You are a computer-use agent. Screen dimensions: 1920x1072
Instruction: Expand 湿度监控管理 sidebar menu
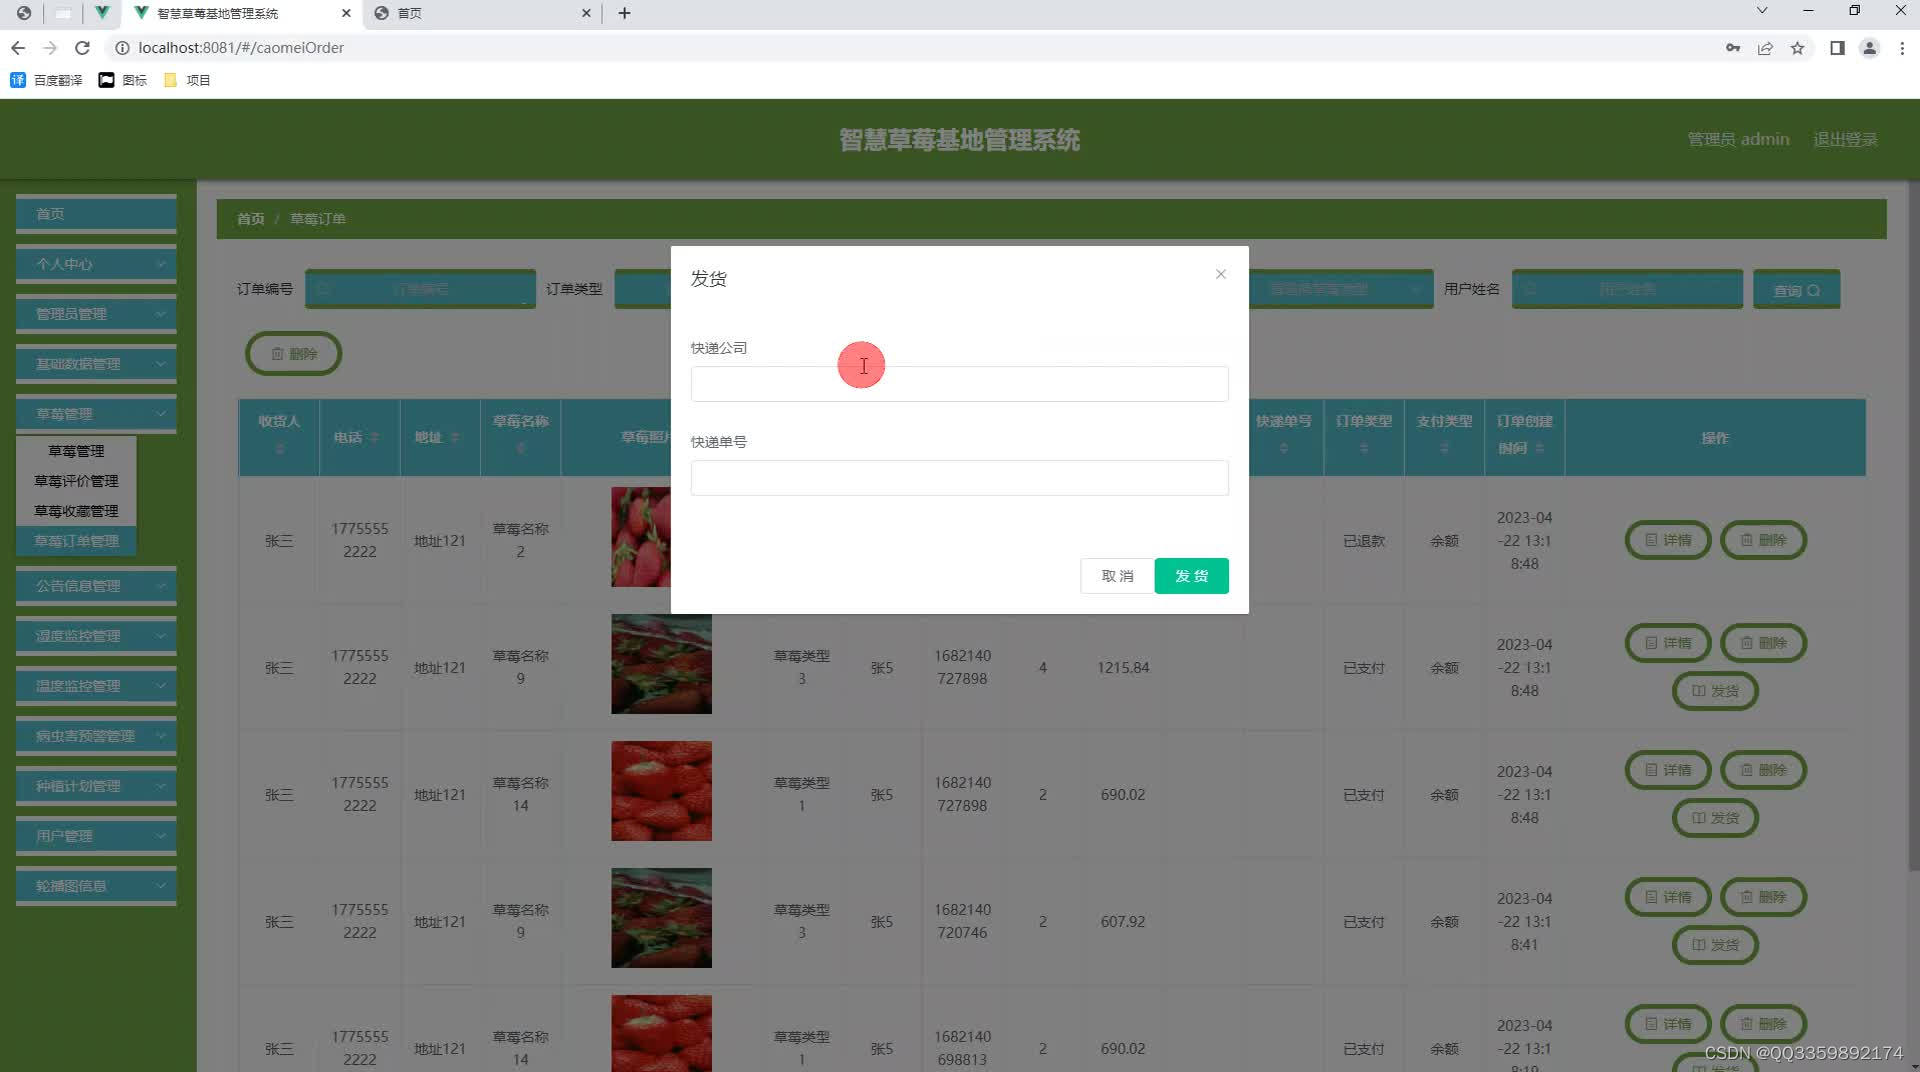[x=96, y=636]
